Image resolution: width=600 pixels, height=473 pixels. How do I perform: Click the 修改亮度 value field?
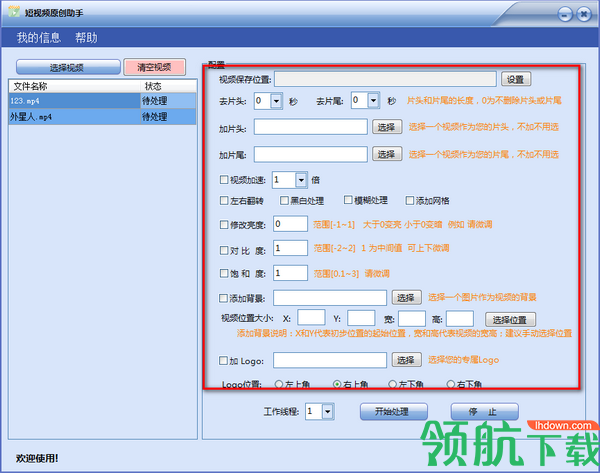coord(290,224)
